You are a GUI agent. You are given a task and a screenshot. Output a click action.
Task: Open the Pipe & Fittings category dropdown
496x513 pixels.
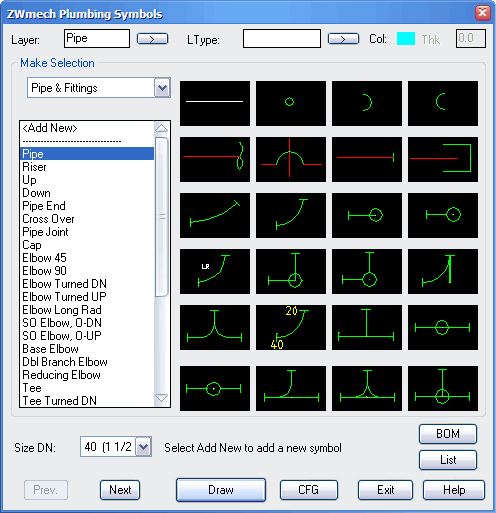162,88
